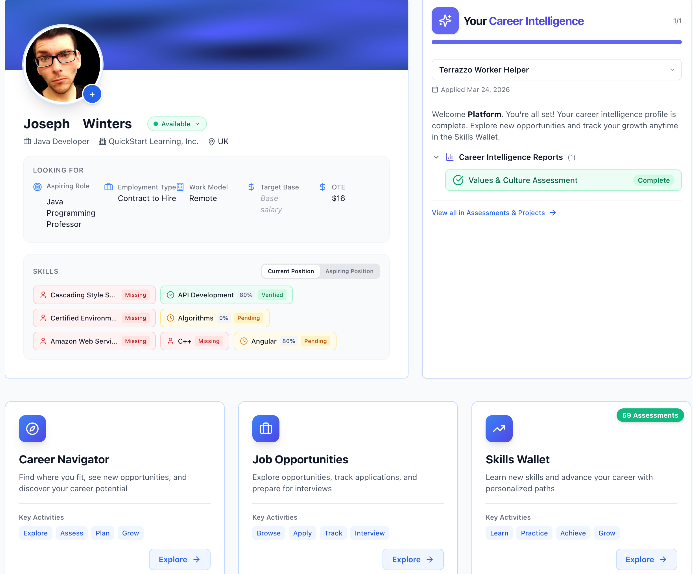Click the blue plus icon on avatar

(x=92, y=94)
